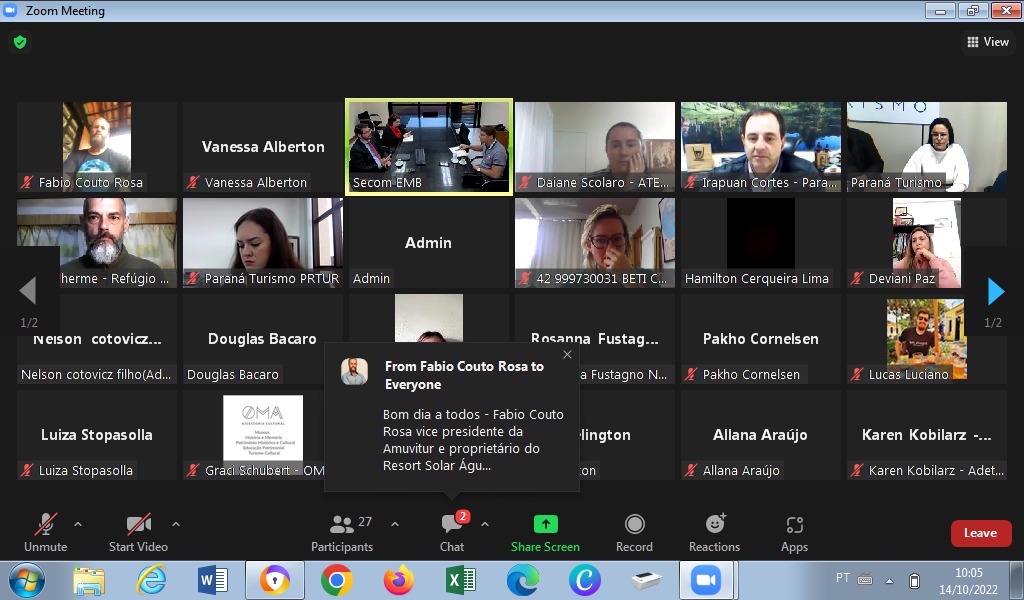Select Karen Kobilarz participant tile
This screenshot has width=1024, height=600.
tap(927, 435)
